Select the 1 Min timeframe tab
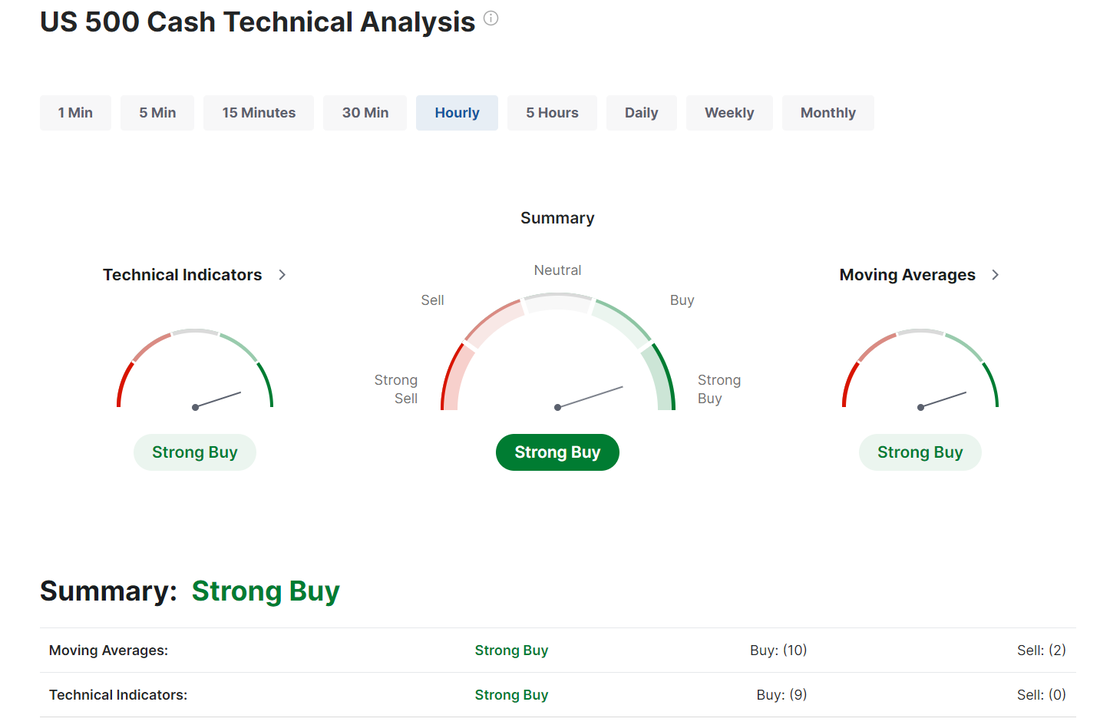 [75, 113]
